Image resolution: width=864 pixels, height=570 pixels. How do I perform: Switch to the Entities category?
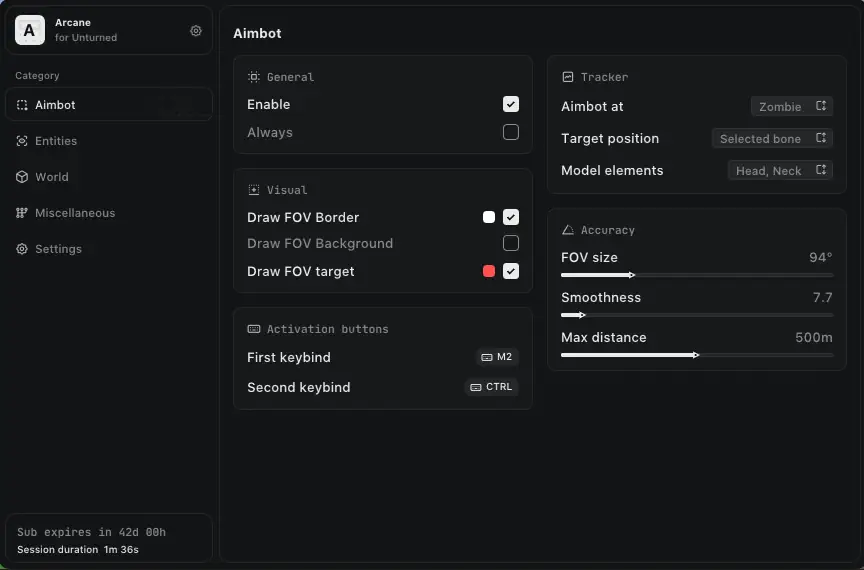(x=109, y=141)
